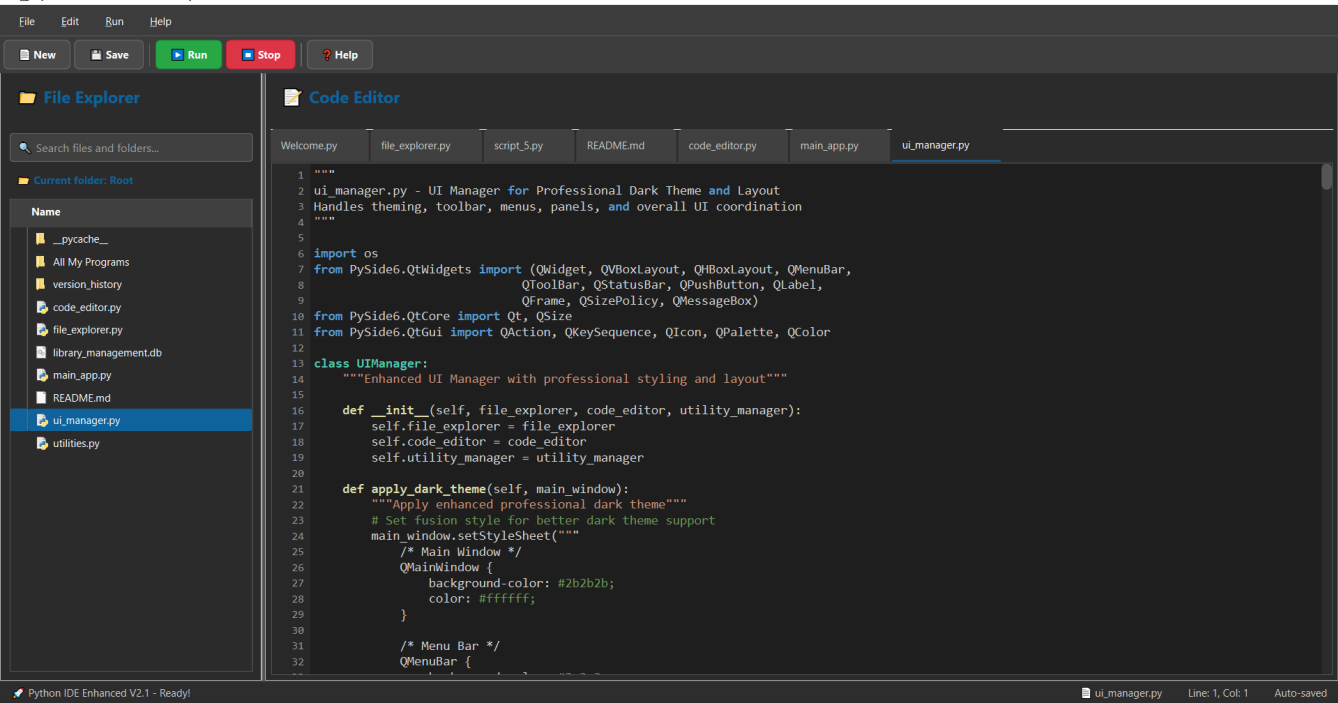Click the magnifier icon in the search box

click(x=24, y=147)
